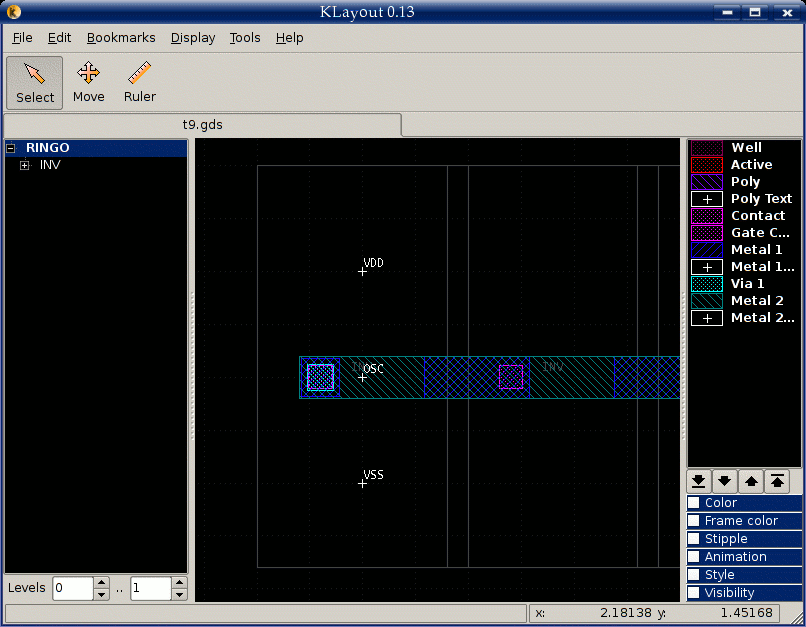
Task: Click the Well layer color swatch
Action: (707, 148)
